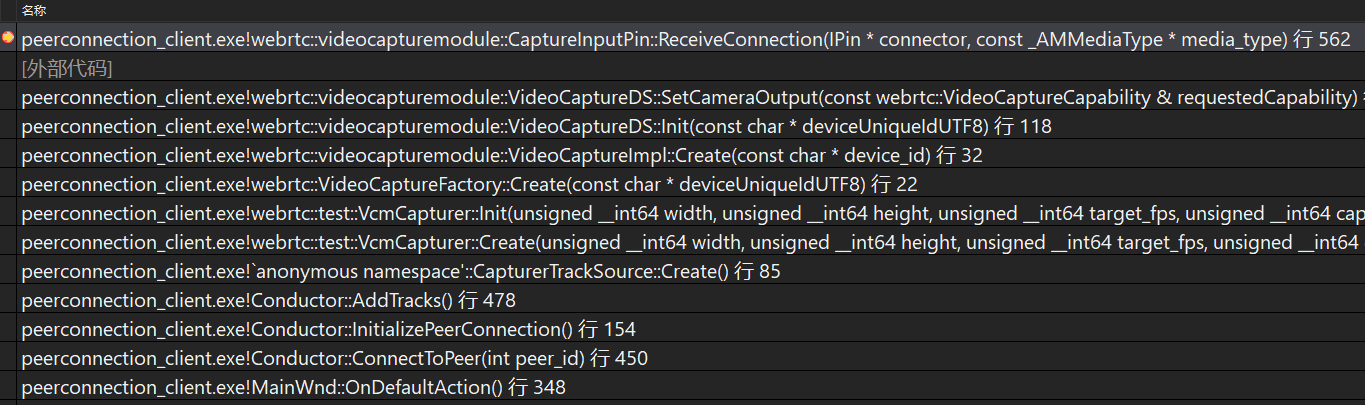1365x405 pixels.
Task: Click the left margin of the AddTracks row
Action: click(8, 301)
